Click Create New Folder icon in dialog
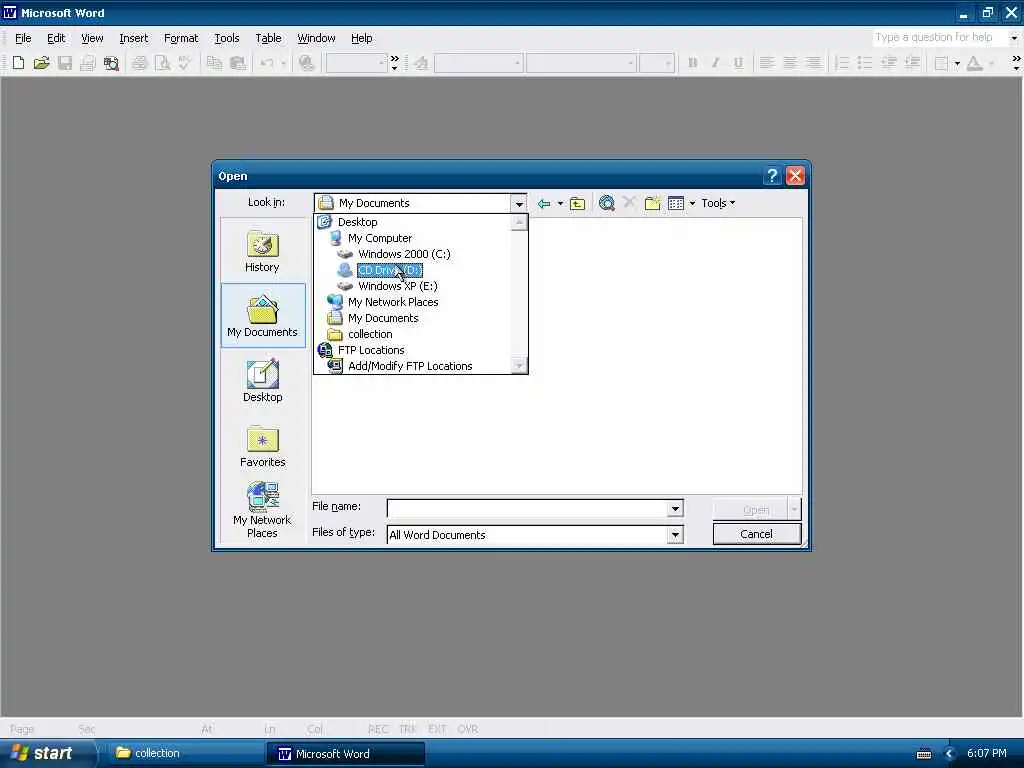Image resolution: width=1024 pixels, height=768 pixels. point(652,203)
